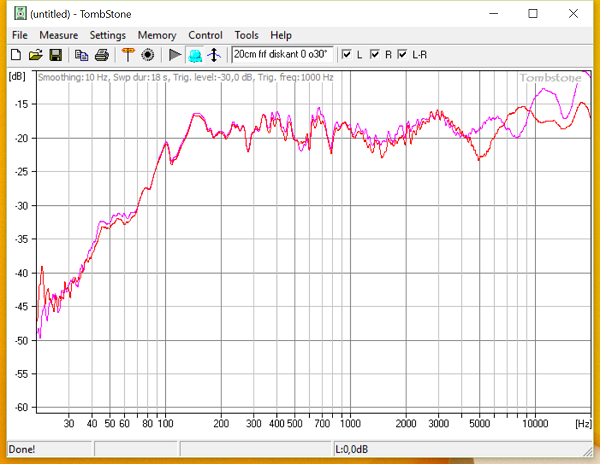600x464 pixels.
Task: Click the 5000 Hz axis label
Action: [x=479, y=423]
